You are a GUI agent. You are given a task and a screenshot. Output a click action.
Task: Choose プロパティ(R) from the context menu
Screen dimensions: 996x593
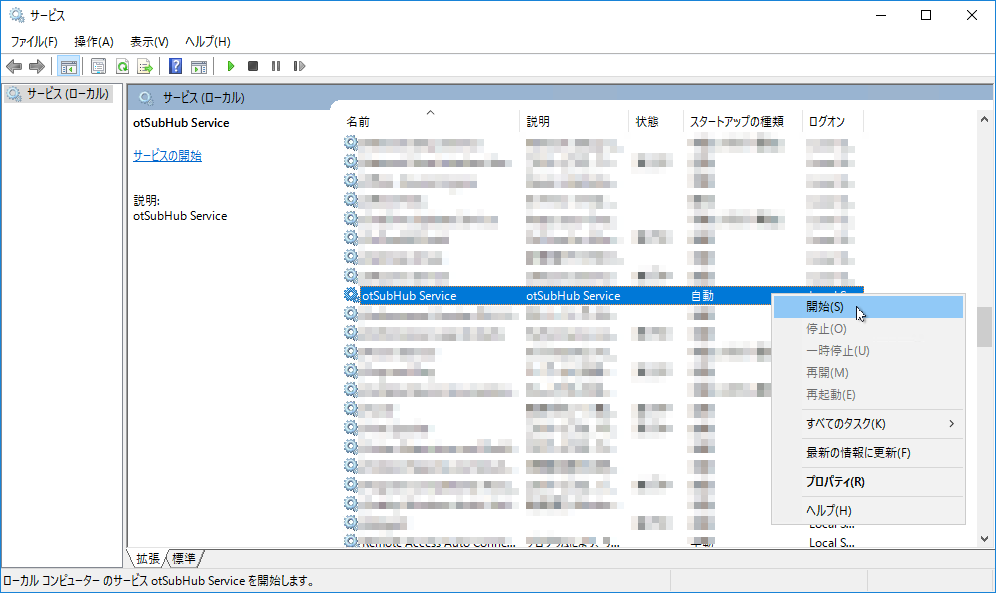[x=835, y=482]
